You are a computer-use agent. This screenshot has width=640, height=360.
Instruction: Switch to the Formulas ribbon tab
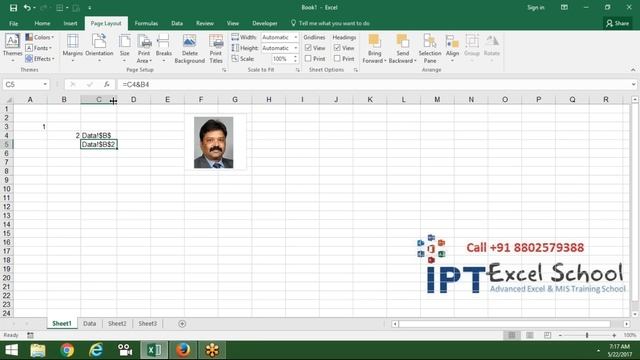pos(146,23)
